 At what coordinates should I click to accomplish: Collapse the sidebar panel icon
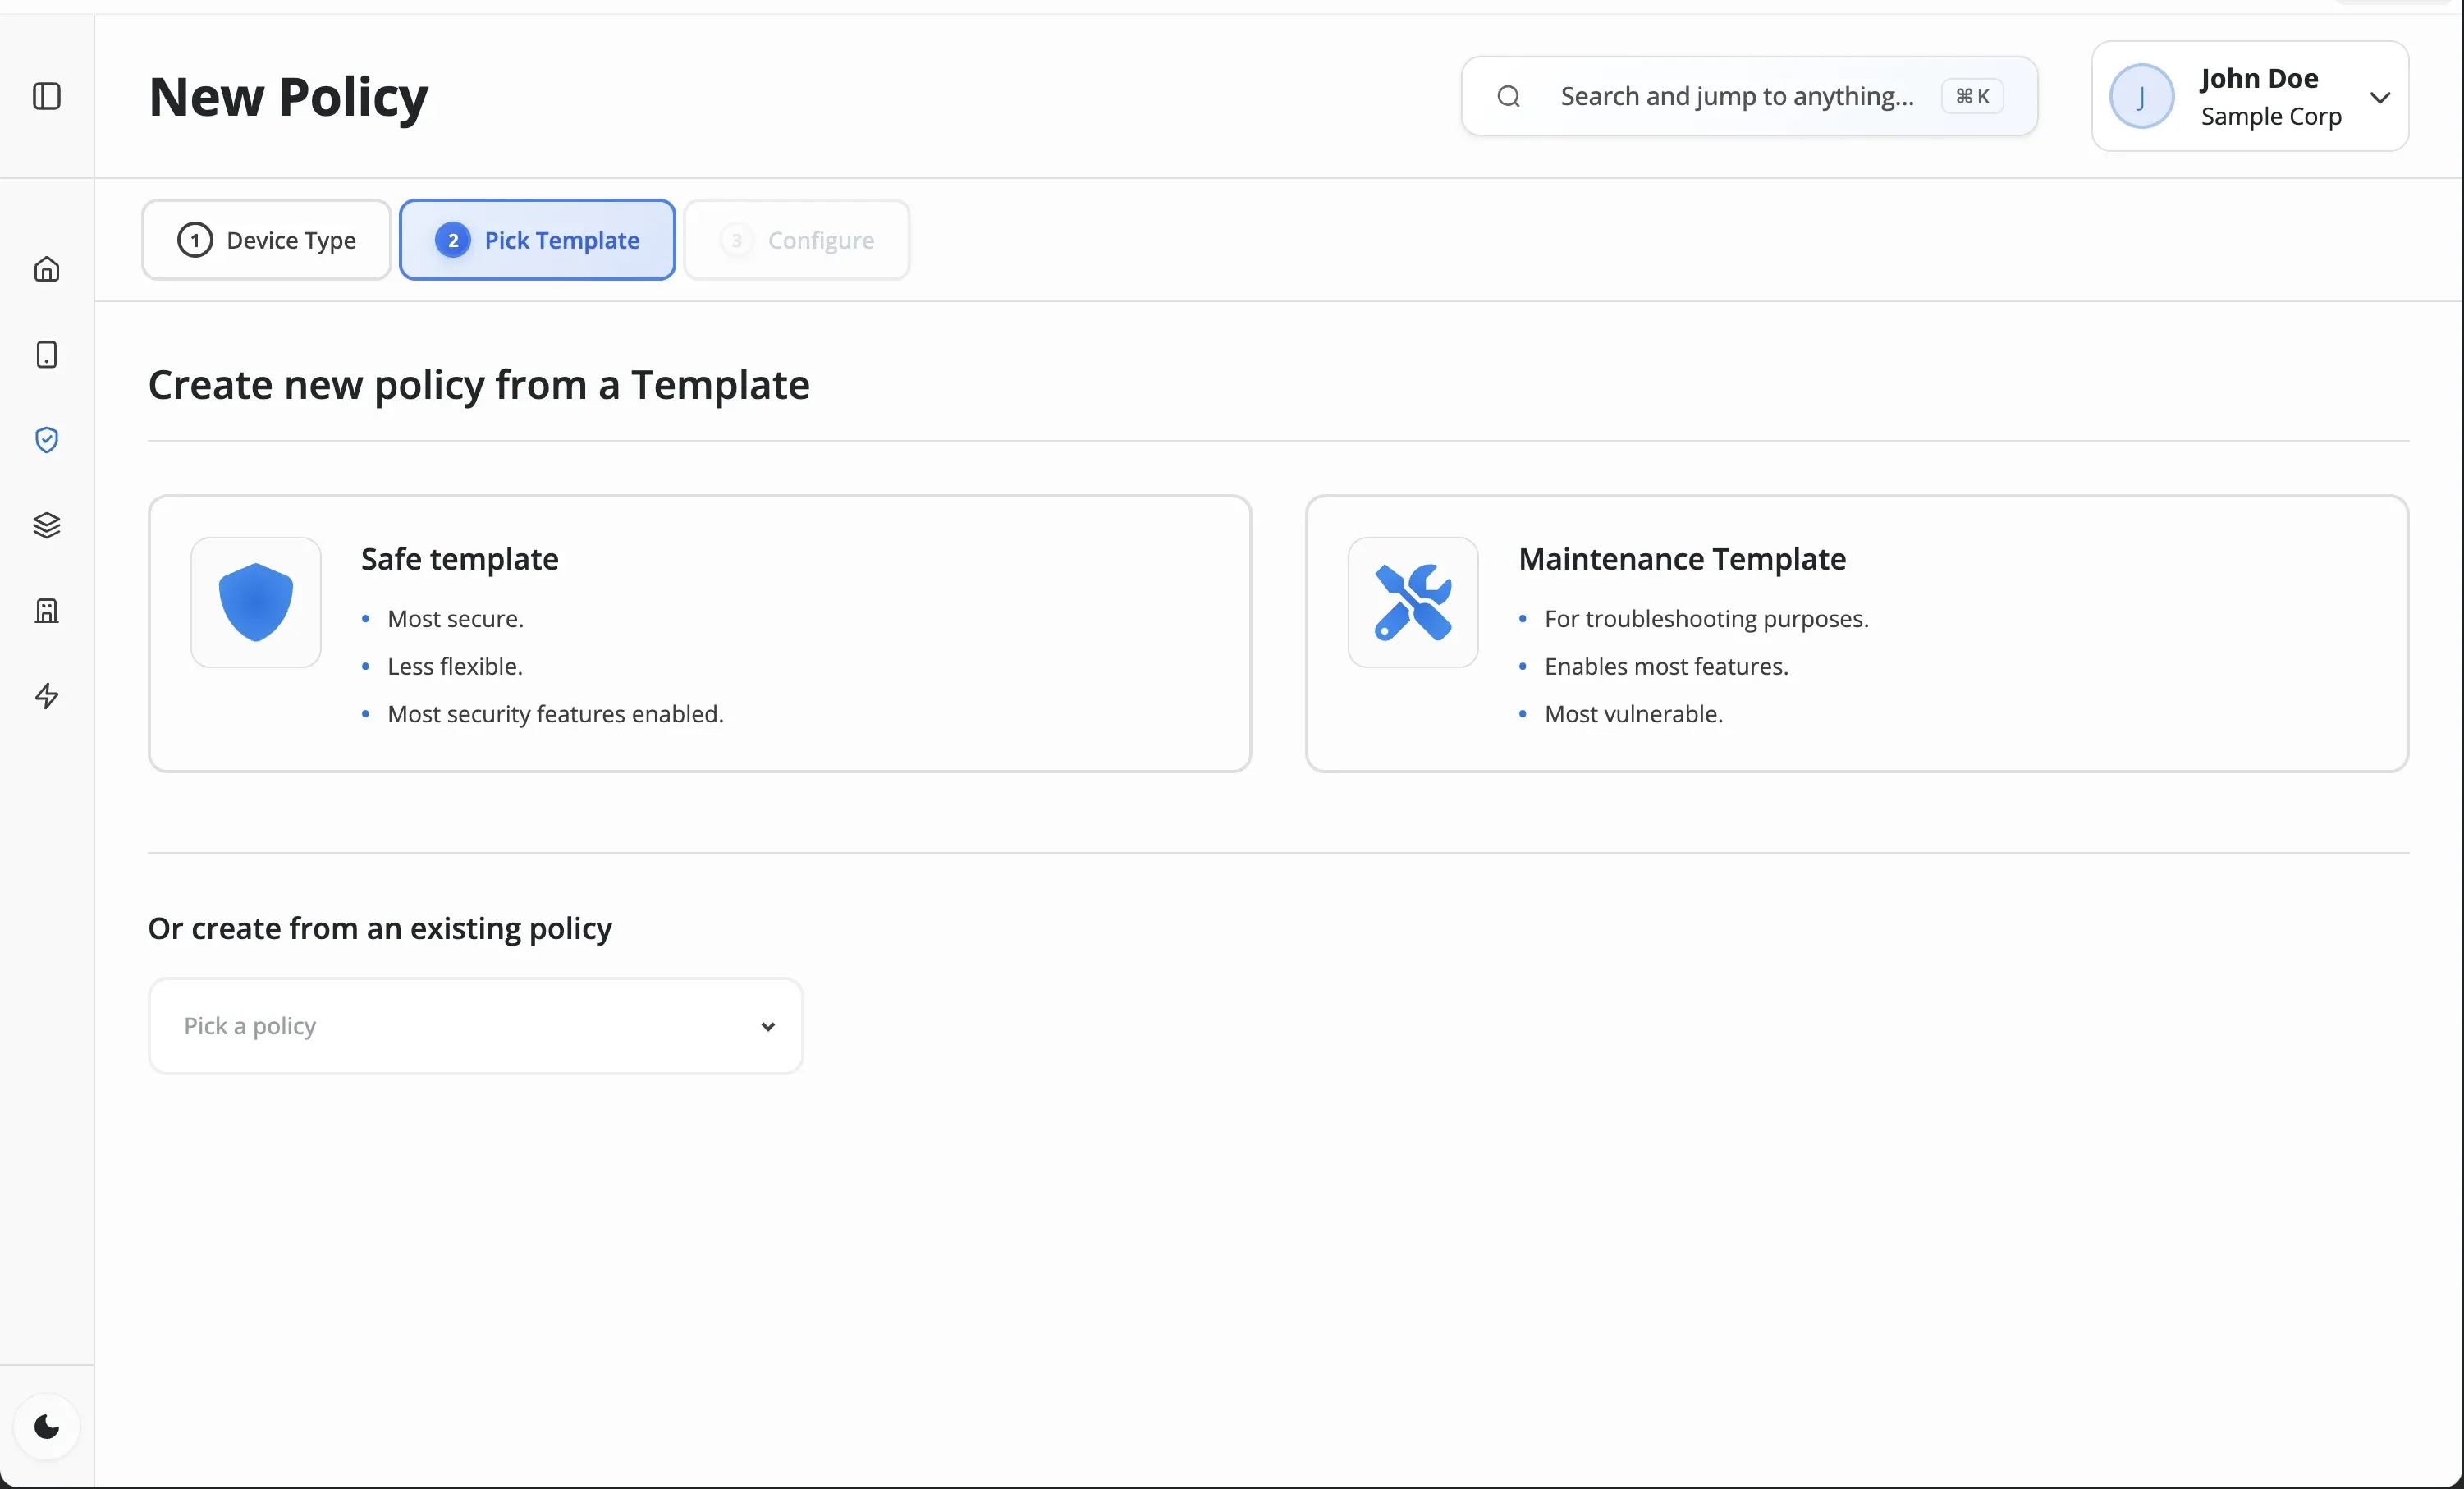pos(47,96)
